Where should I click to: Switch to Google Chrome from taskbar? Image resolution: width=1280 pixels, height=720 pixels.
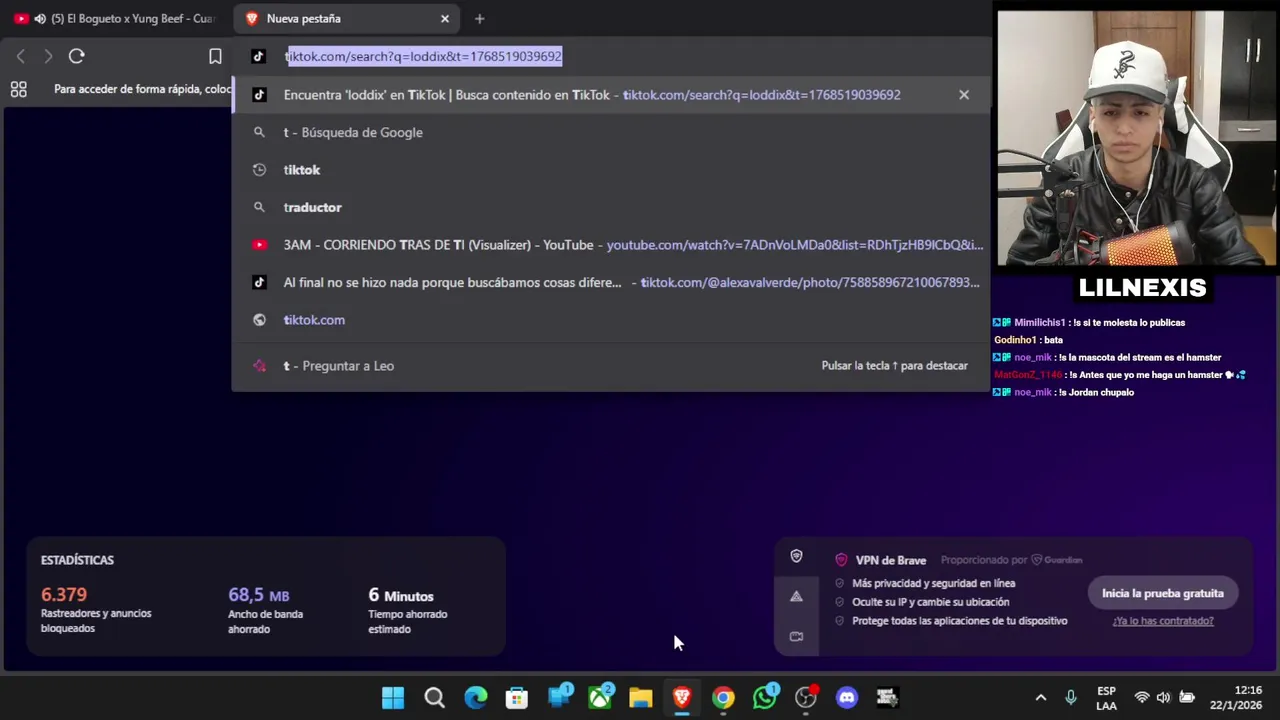(723, 697)
